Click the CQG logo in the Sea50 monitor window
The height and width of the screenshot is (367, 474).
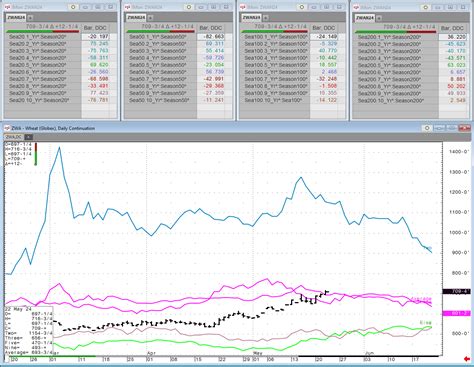(128, 7)
